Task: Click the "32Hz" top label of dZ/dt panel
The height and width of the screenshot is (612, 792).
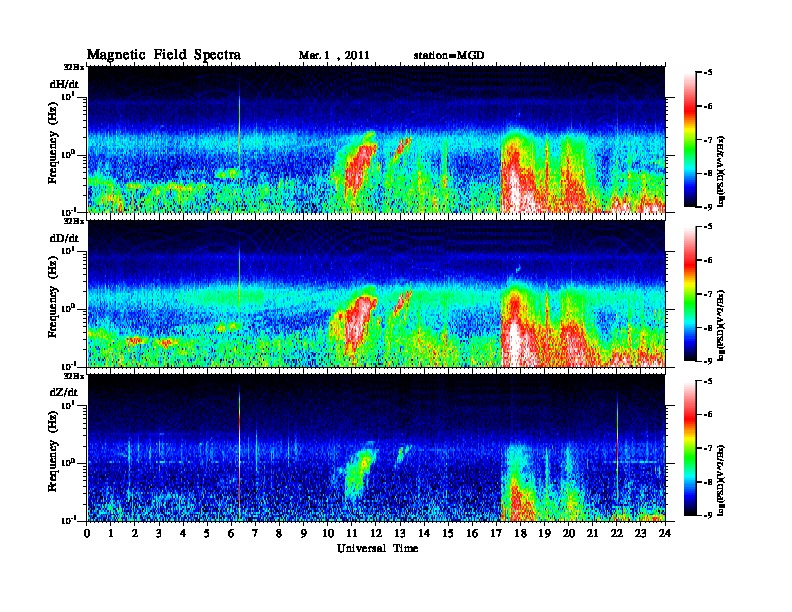Action: click(x=74, y=376)
